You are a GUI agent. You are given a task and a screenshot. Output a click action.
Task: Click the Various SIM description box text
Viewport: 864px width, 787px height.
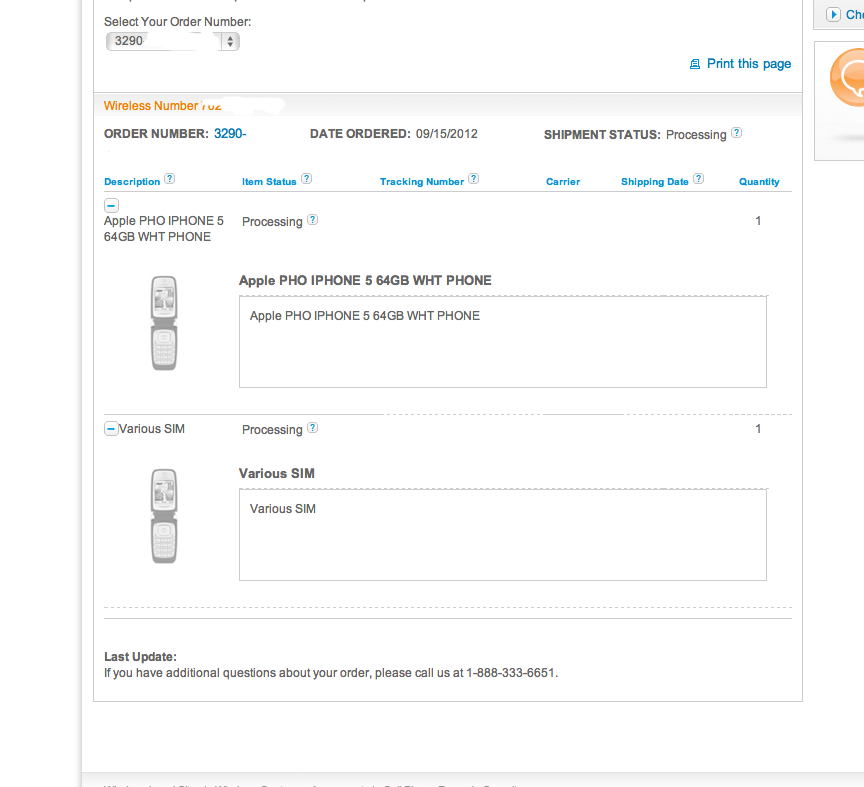coord(283,509)
